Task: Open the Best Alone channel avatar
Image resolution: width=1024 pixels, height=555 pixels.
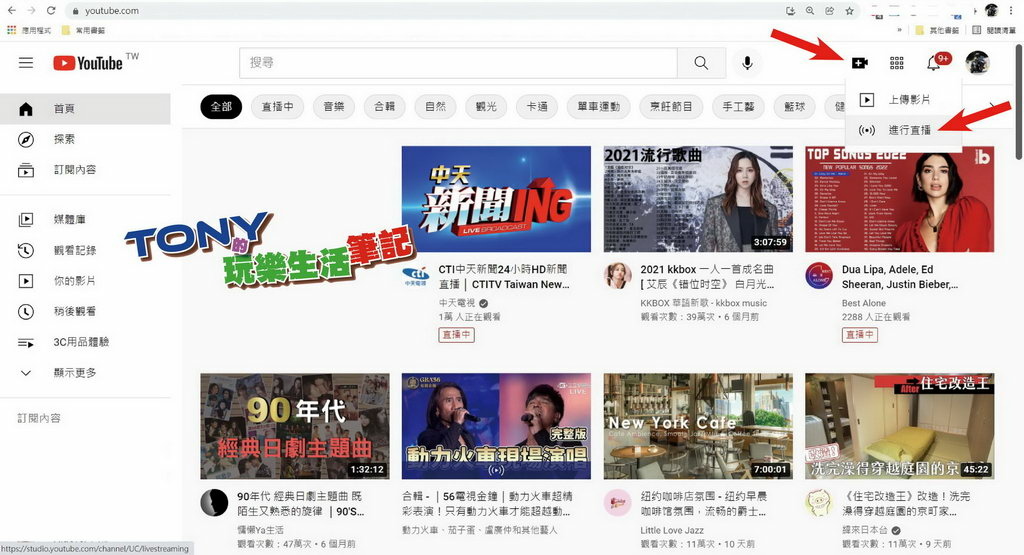Action: point(818,276)
